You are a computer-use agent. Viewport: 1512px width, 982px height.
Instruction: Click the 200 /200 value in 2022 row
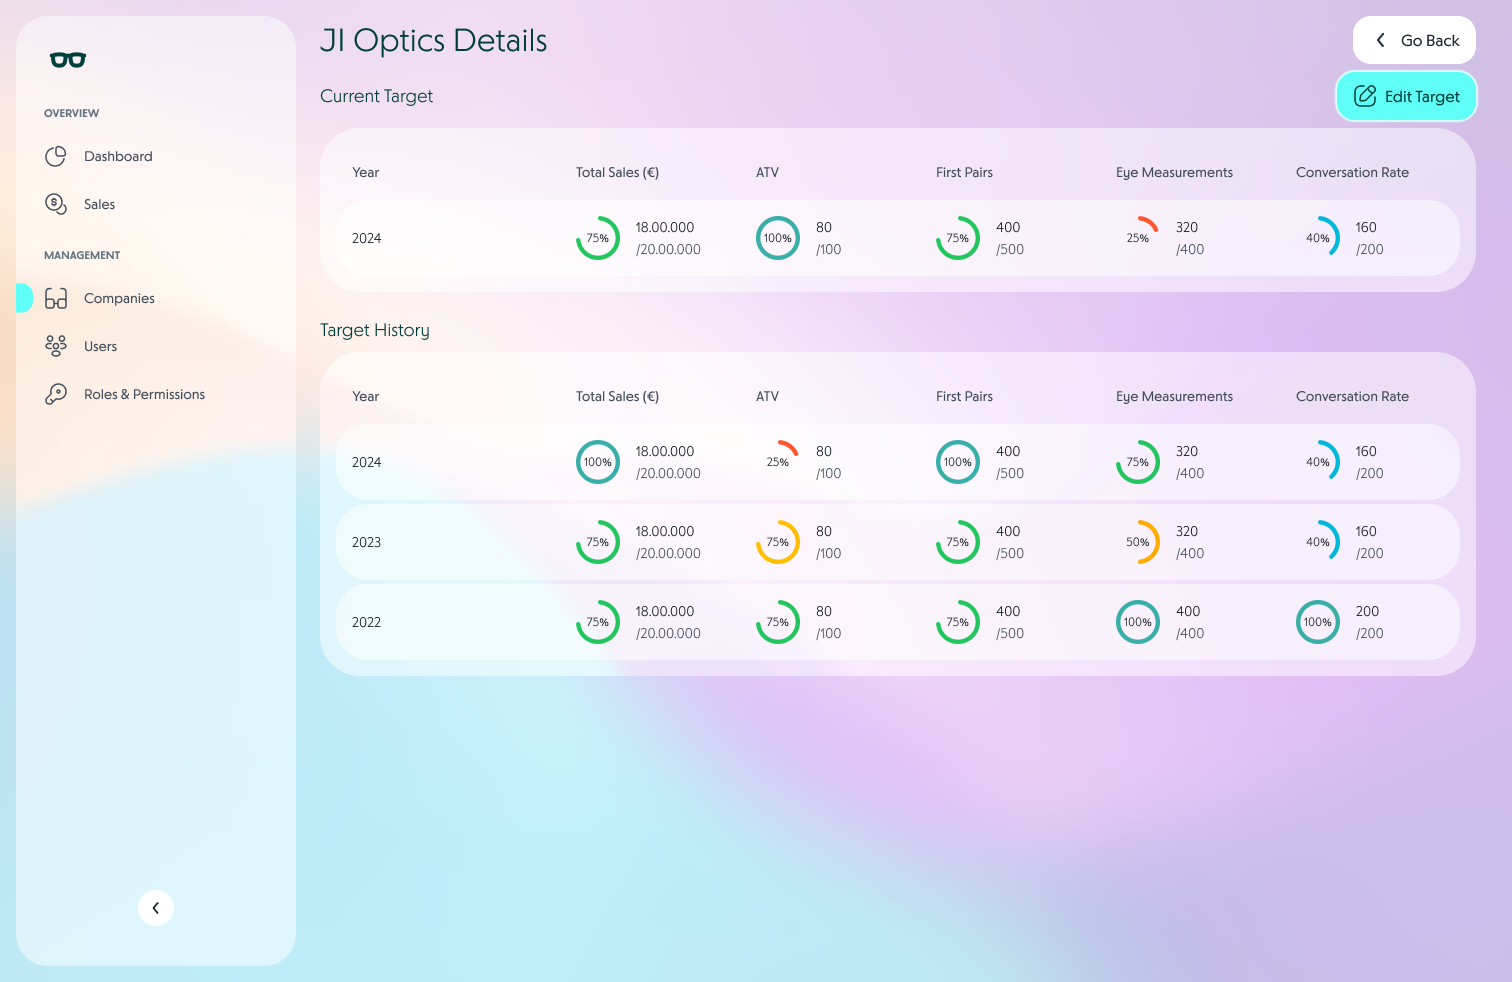(1369, 622)
